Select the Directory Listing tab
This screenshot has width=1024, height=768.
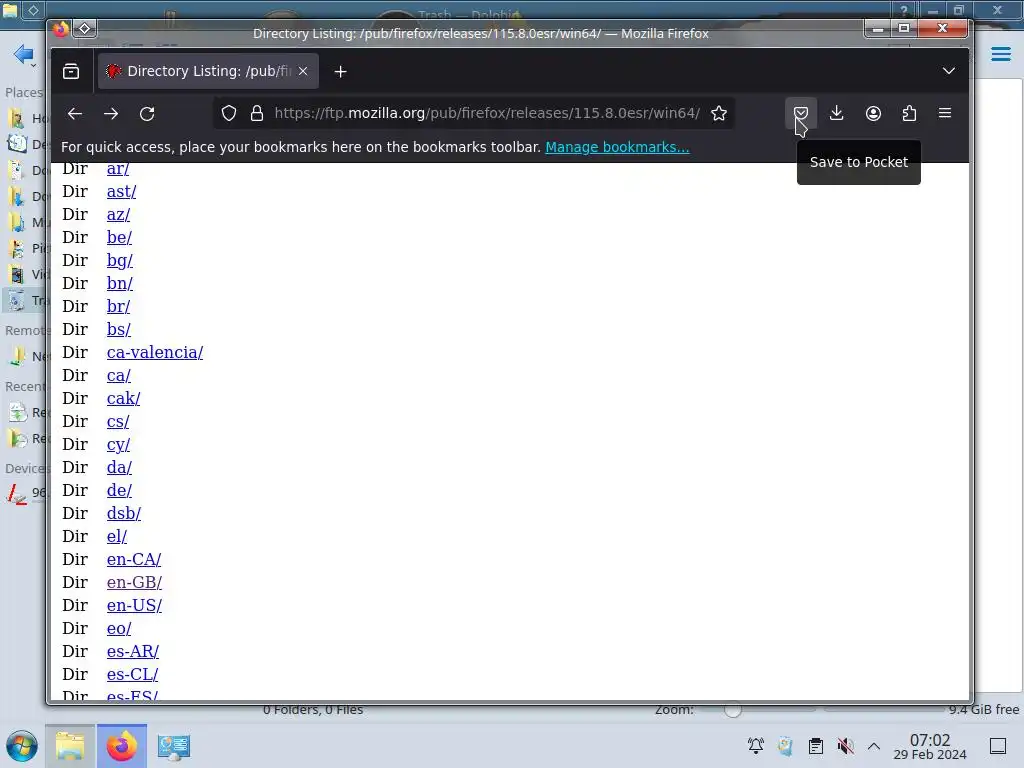208,71
